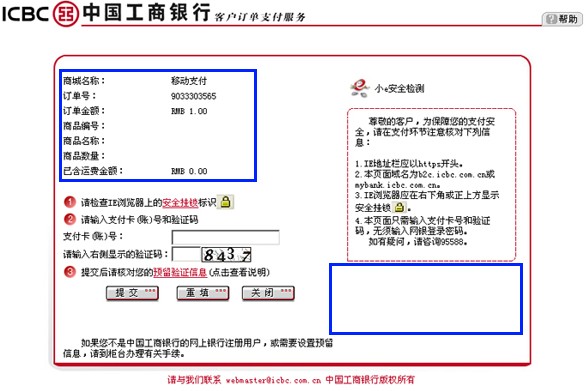Open the 安全挂锁 link
This screenshot has width=586, height=391.
tap(180, 203)
